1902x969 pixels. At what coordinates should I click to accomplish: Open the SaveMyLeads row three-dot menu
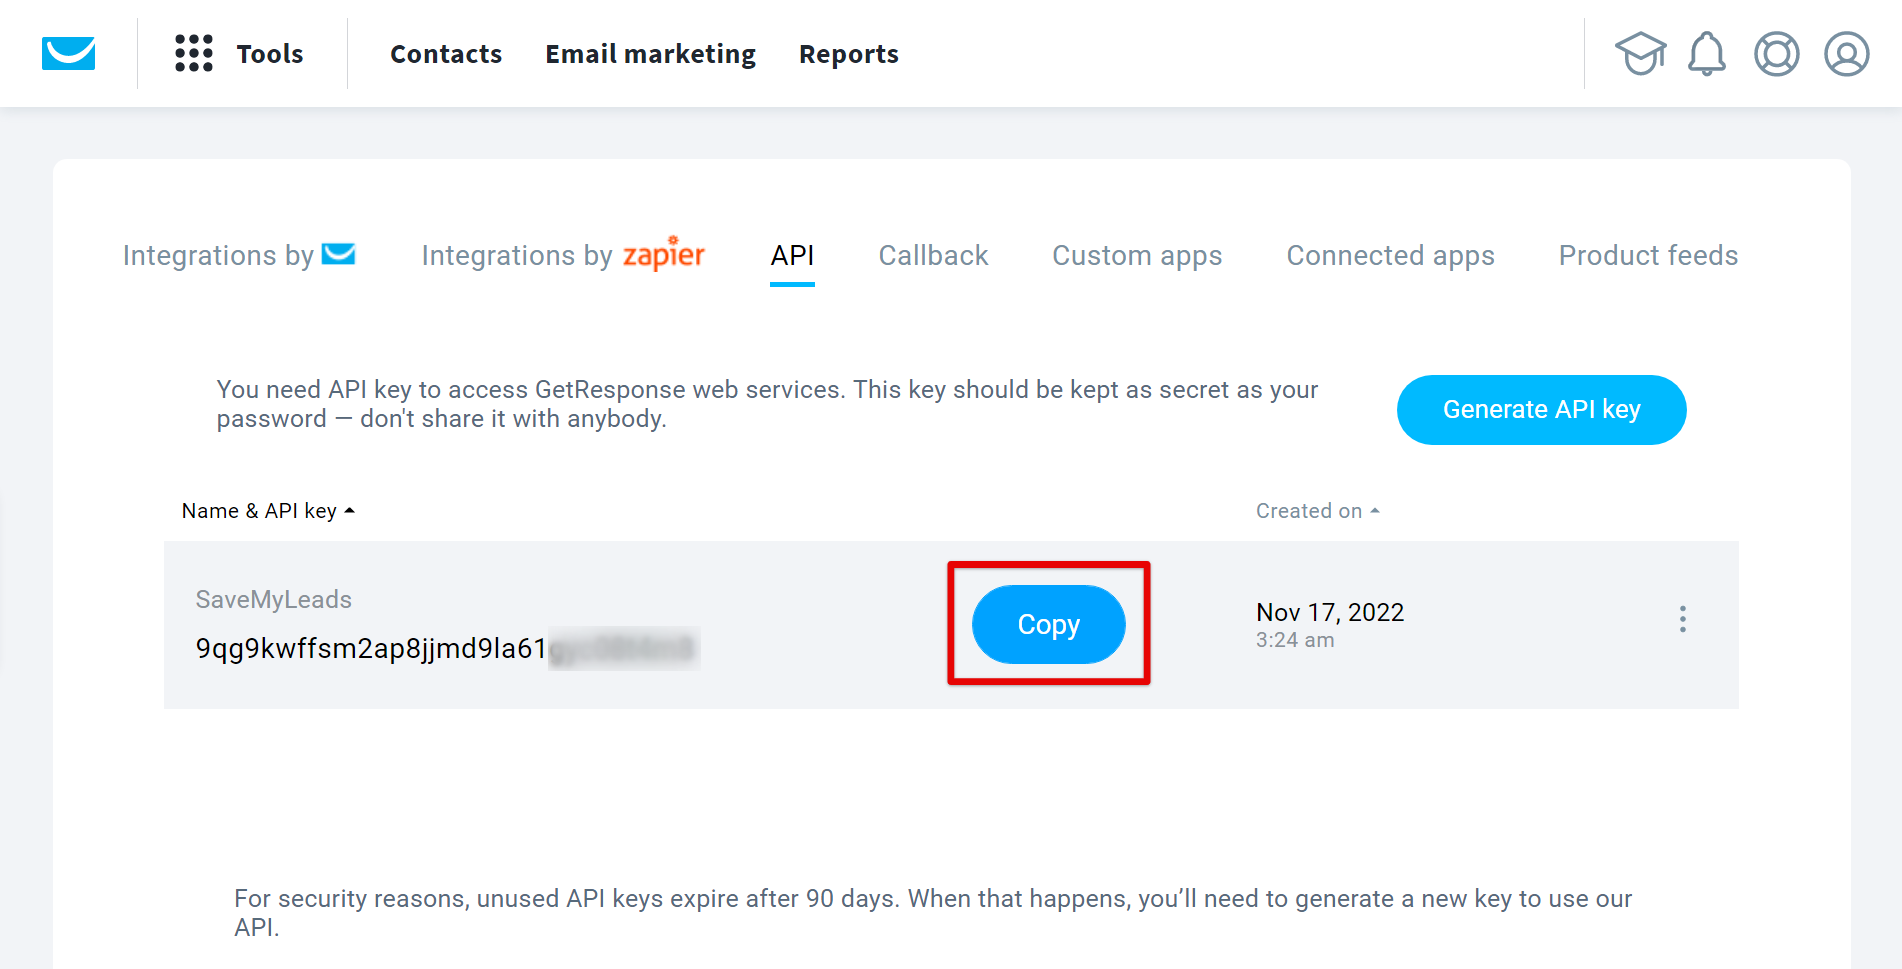click(1683, 619)
